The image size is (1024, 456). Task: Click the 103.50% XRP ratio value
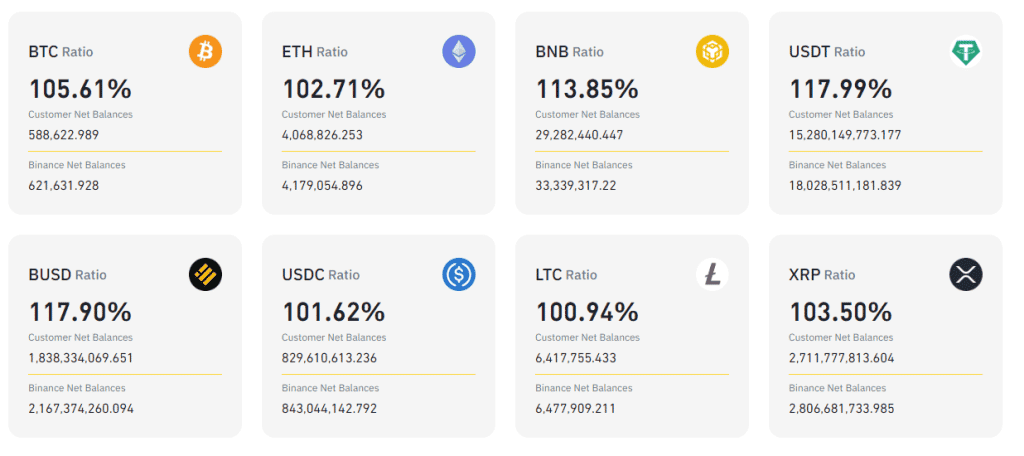point(840,312)
